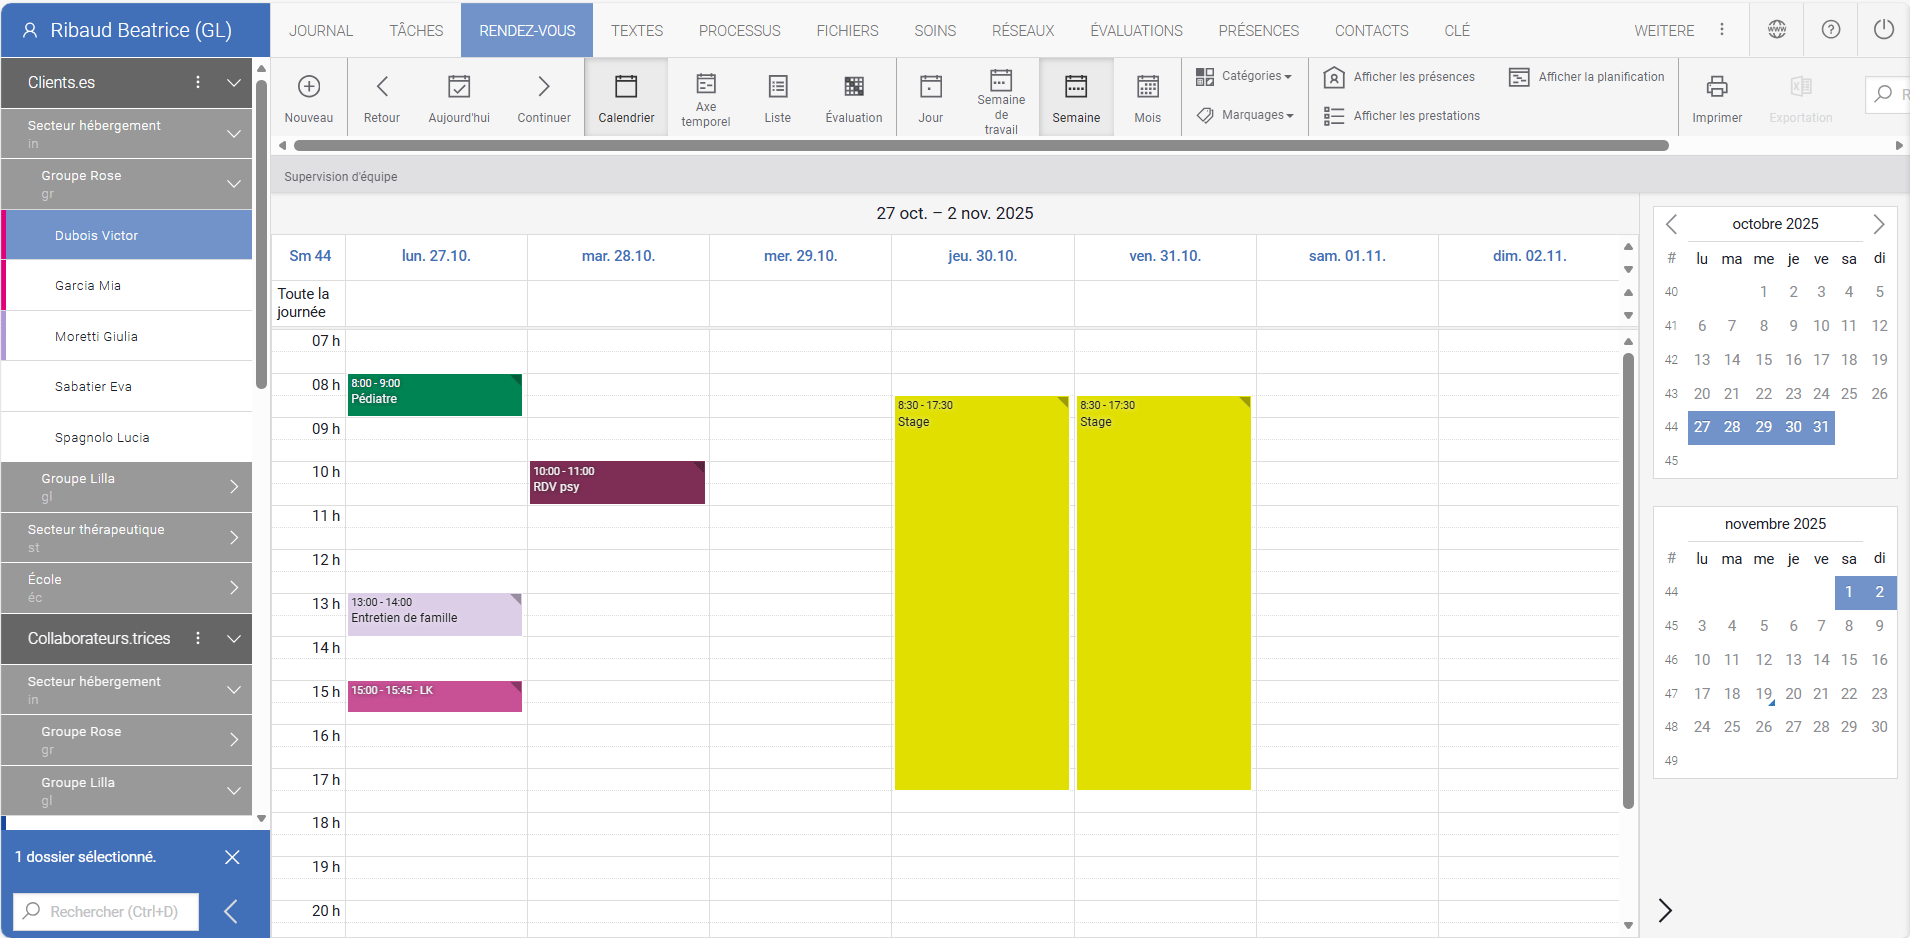Select the Jour calendar view
The width and height of the screenshot is (1910, 938).
[x=930, y=98]
